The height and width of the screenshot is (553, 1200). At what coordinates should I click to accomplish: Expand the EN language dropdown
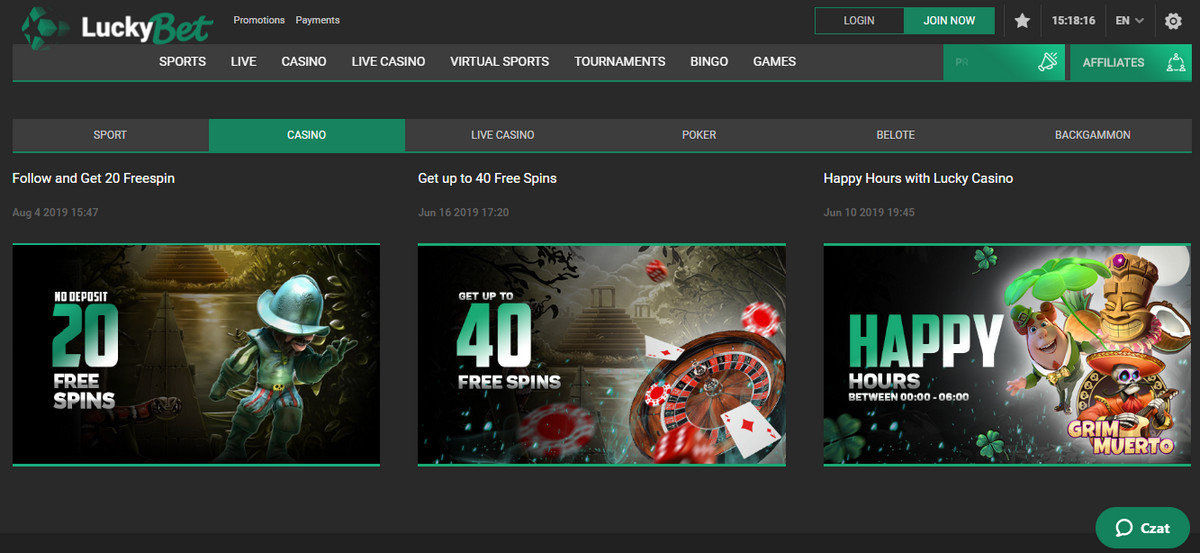pyautogui.click(x=1130, y=20)
